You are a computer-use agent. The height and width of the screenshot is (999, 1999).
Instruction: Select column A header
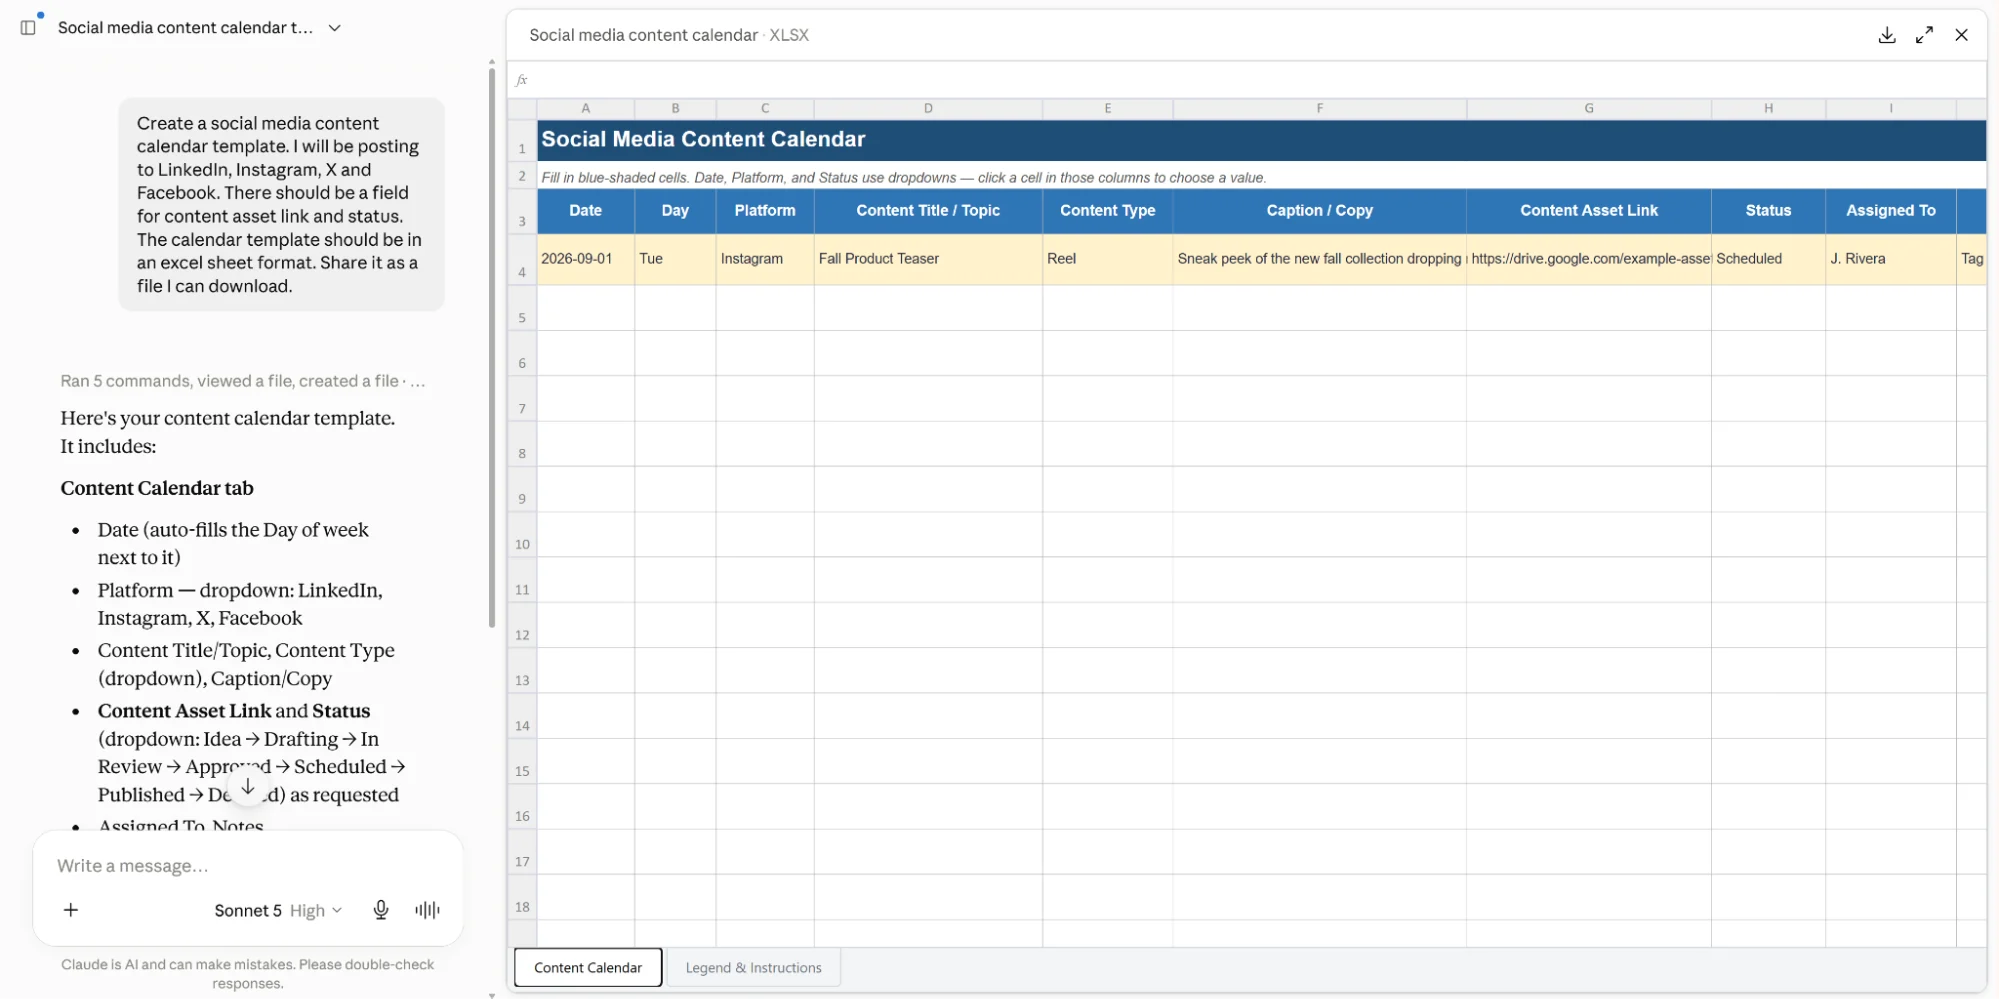point(586,108)
